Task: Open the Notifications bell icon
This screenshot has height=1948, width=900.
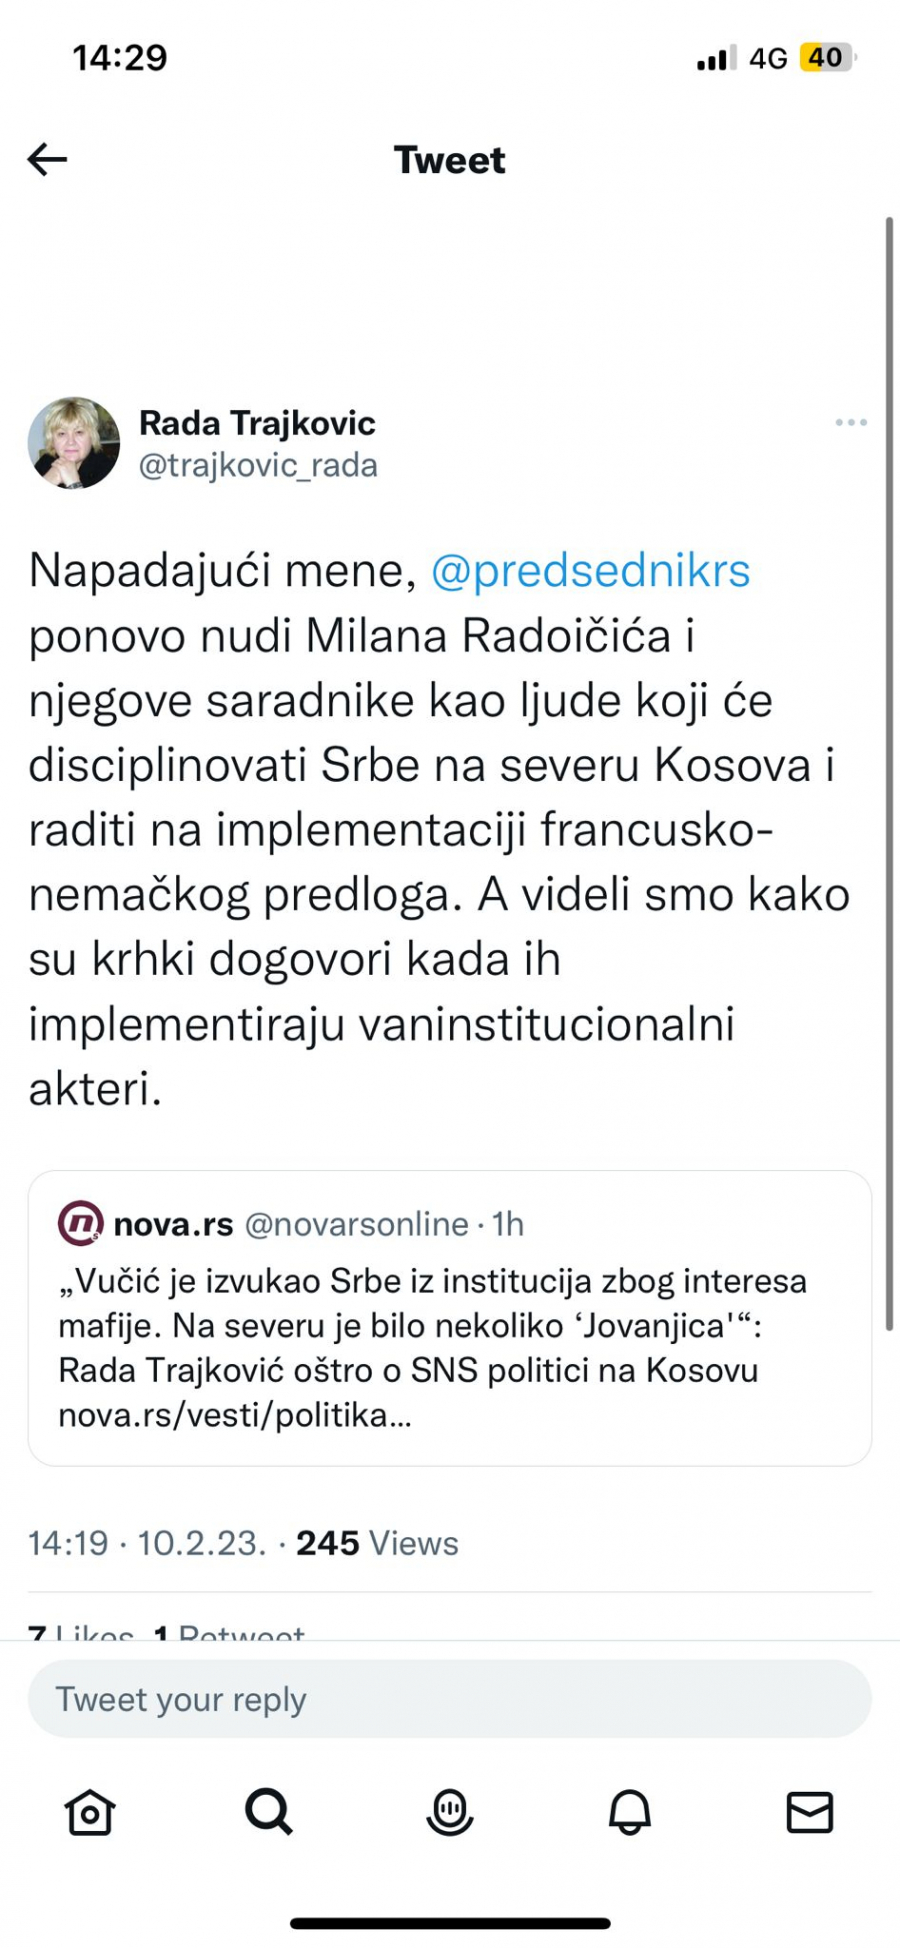Action: tap(630, 1813)
